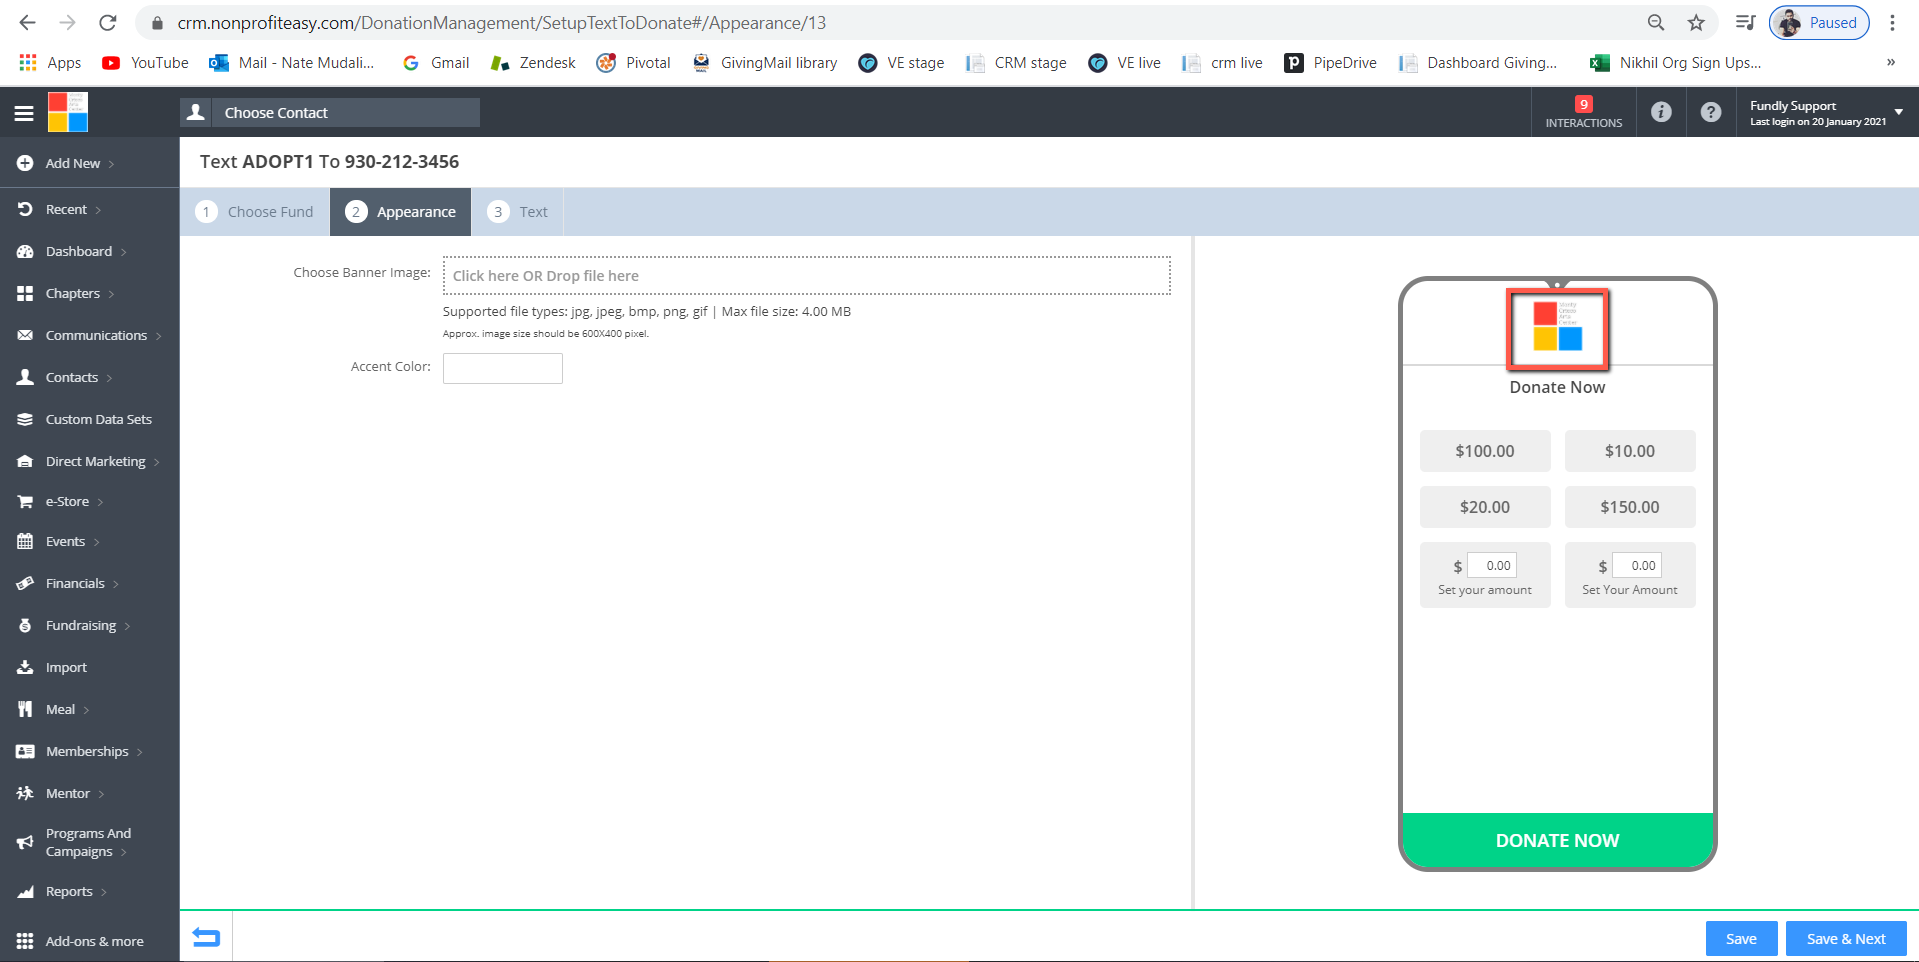The width and height of the screenshot is (1919, 962).
Task: Open the help question mark icon
Action: [1711, 112]
